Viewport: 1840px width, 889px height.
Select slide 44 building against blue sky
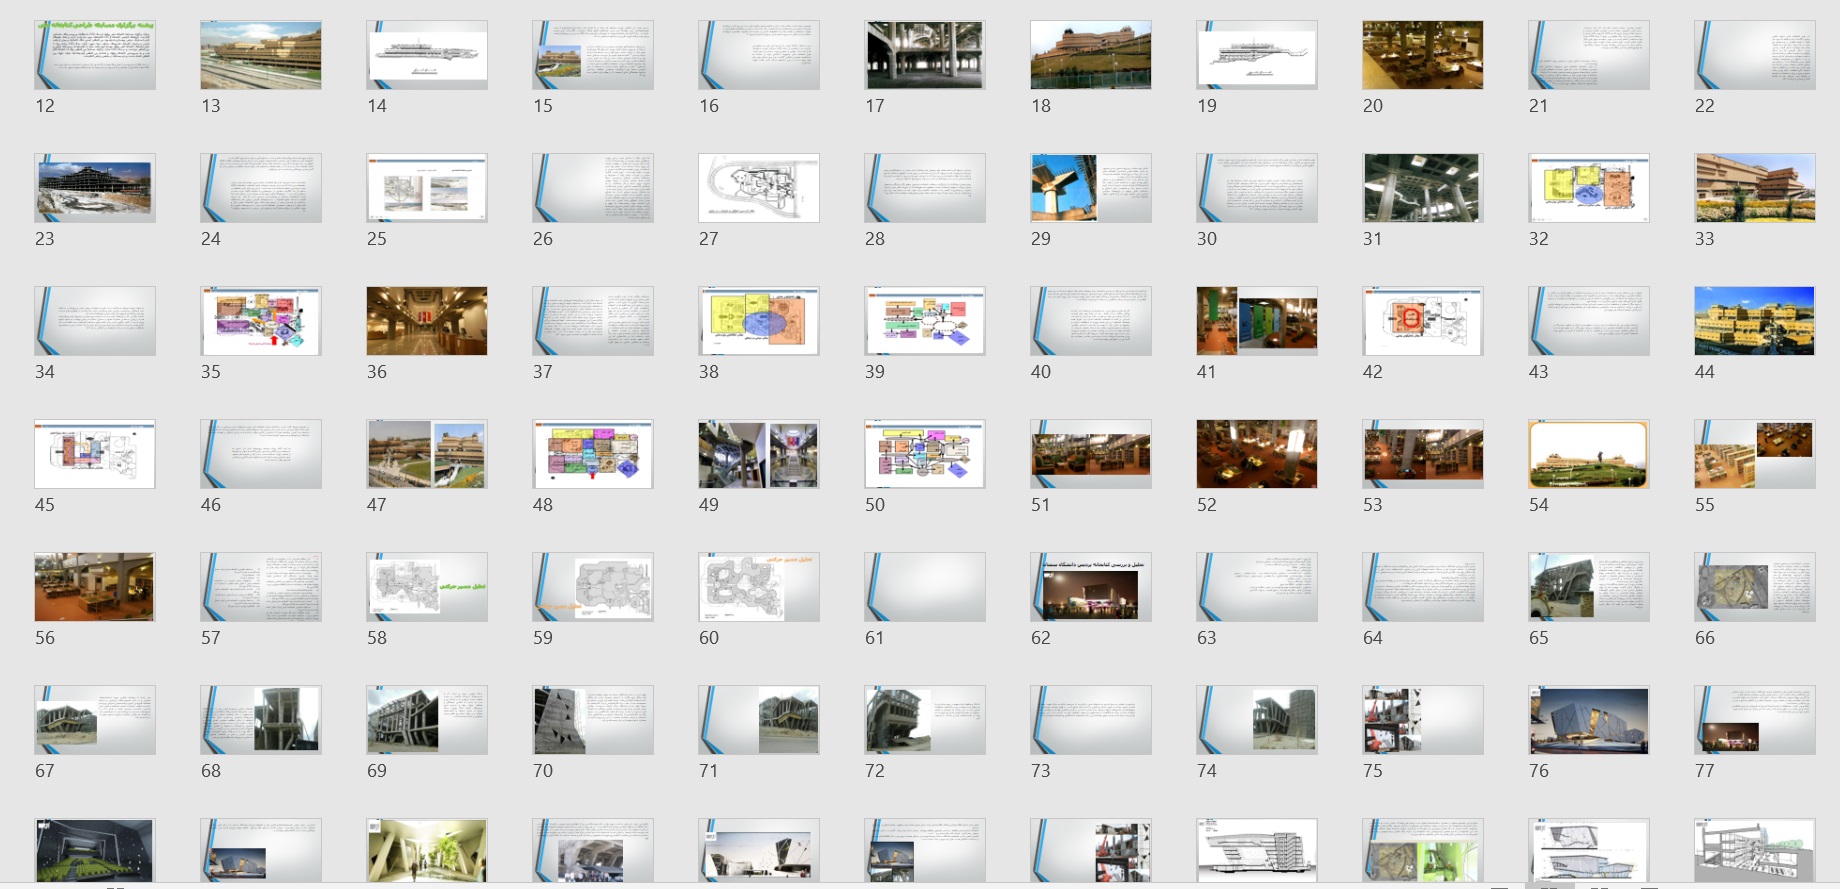(x=1755, y=321)
